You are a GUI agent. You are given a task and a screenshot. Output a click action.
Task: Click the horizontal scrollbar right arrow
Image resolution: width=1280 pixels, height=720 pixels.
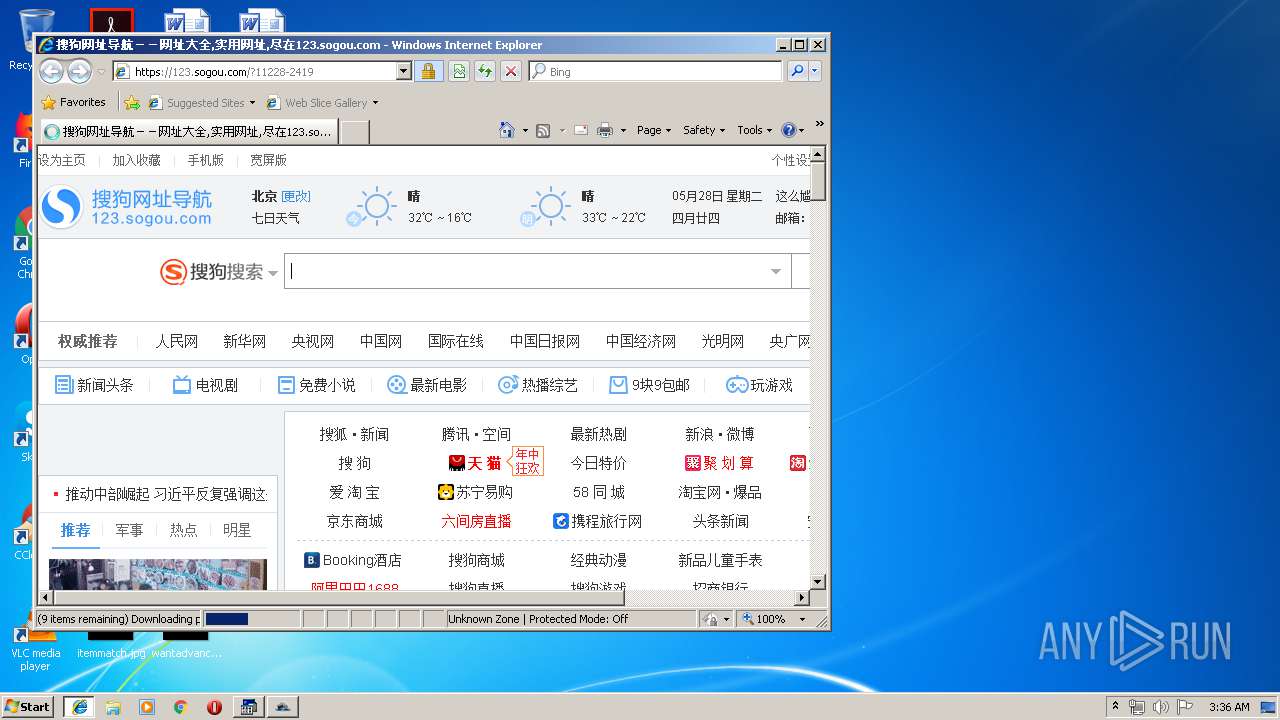coord(801,598)
